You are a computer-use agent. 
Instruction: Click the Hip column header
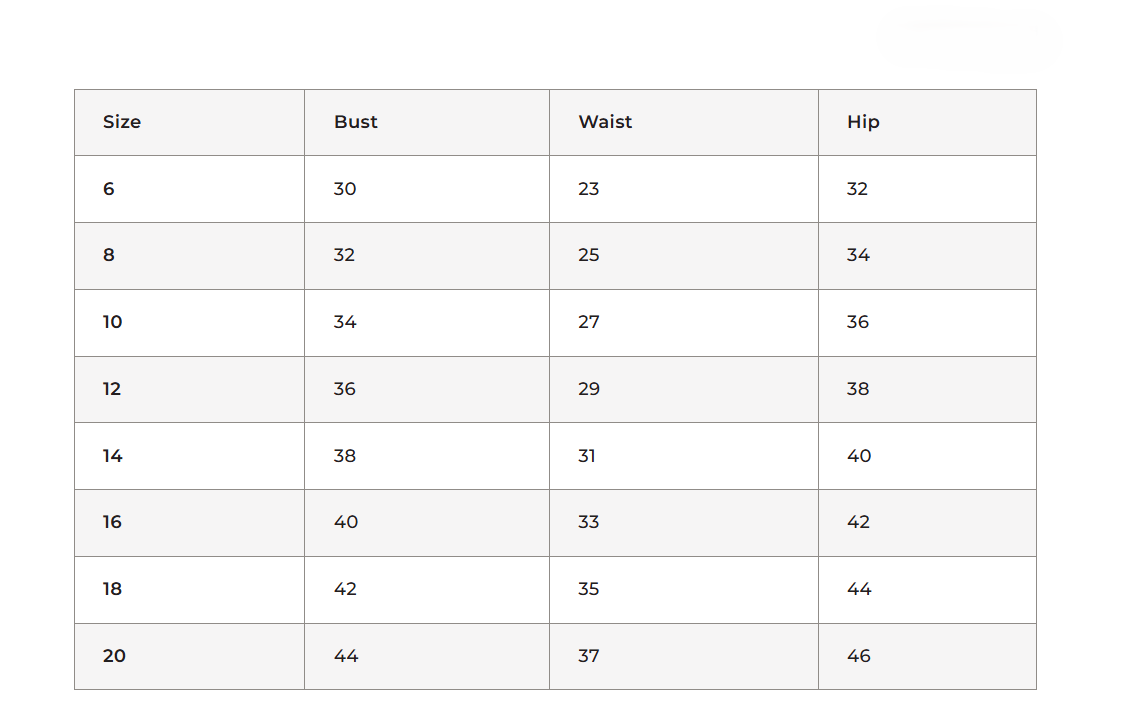click(x=862, y=122)
